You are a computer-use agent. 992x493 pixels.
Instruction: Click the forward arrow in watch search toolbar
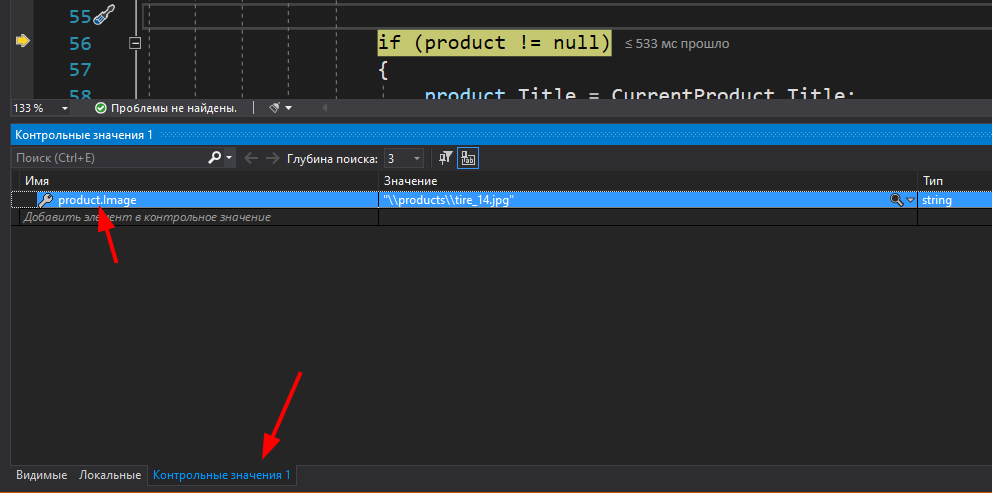[x=272, y=158]
